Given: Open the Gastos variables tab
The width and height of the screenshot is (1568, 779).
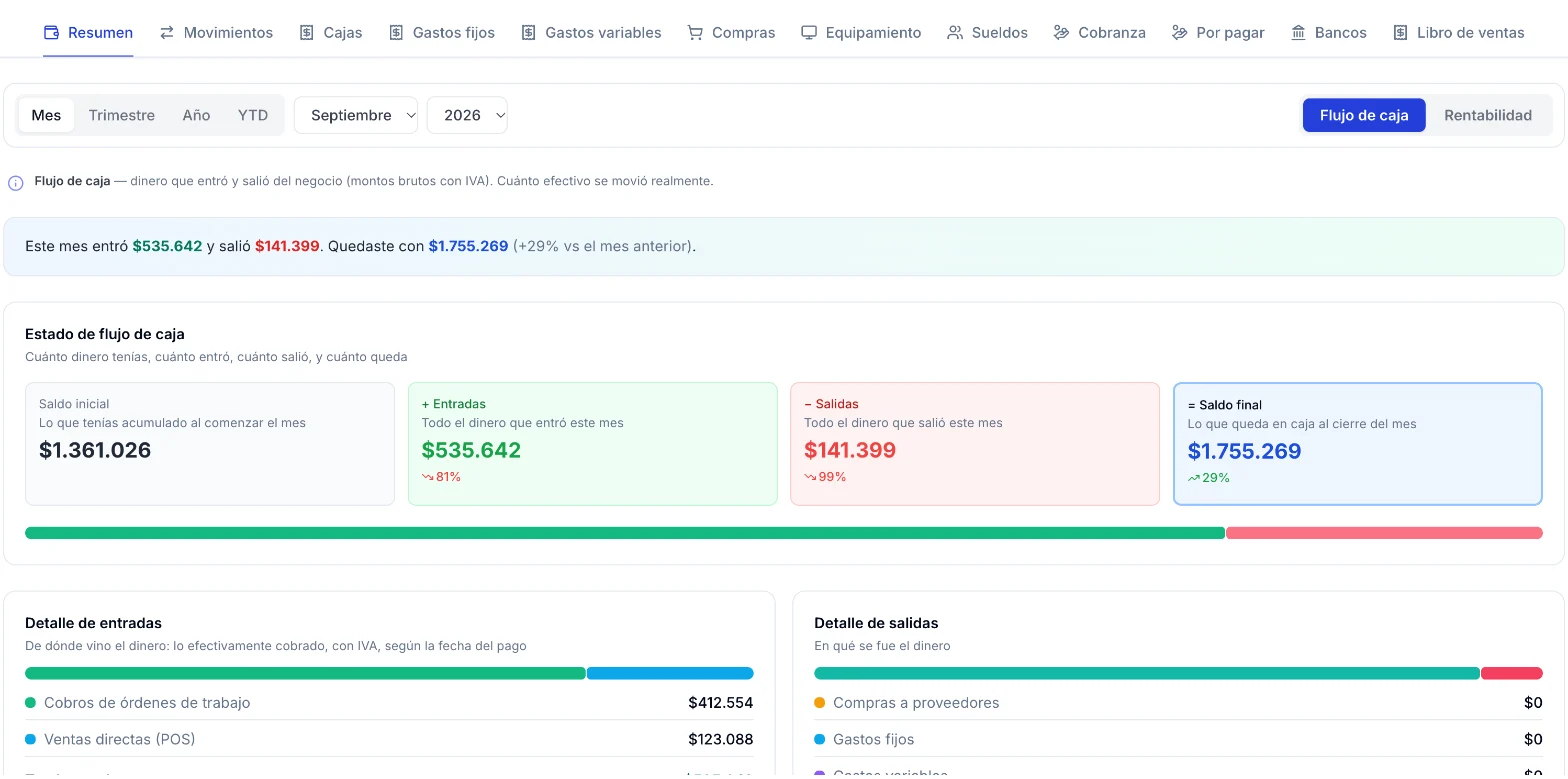Looking at the screenshot, I should point(591,32).
